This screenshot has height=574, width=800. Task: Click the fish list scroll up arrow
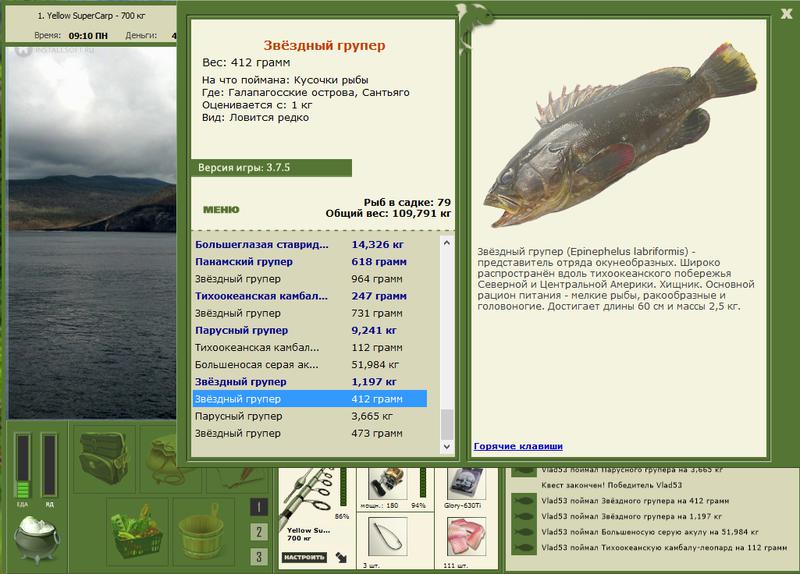tap(446, 243)
